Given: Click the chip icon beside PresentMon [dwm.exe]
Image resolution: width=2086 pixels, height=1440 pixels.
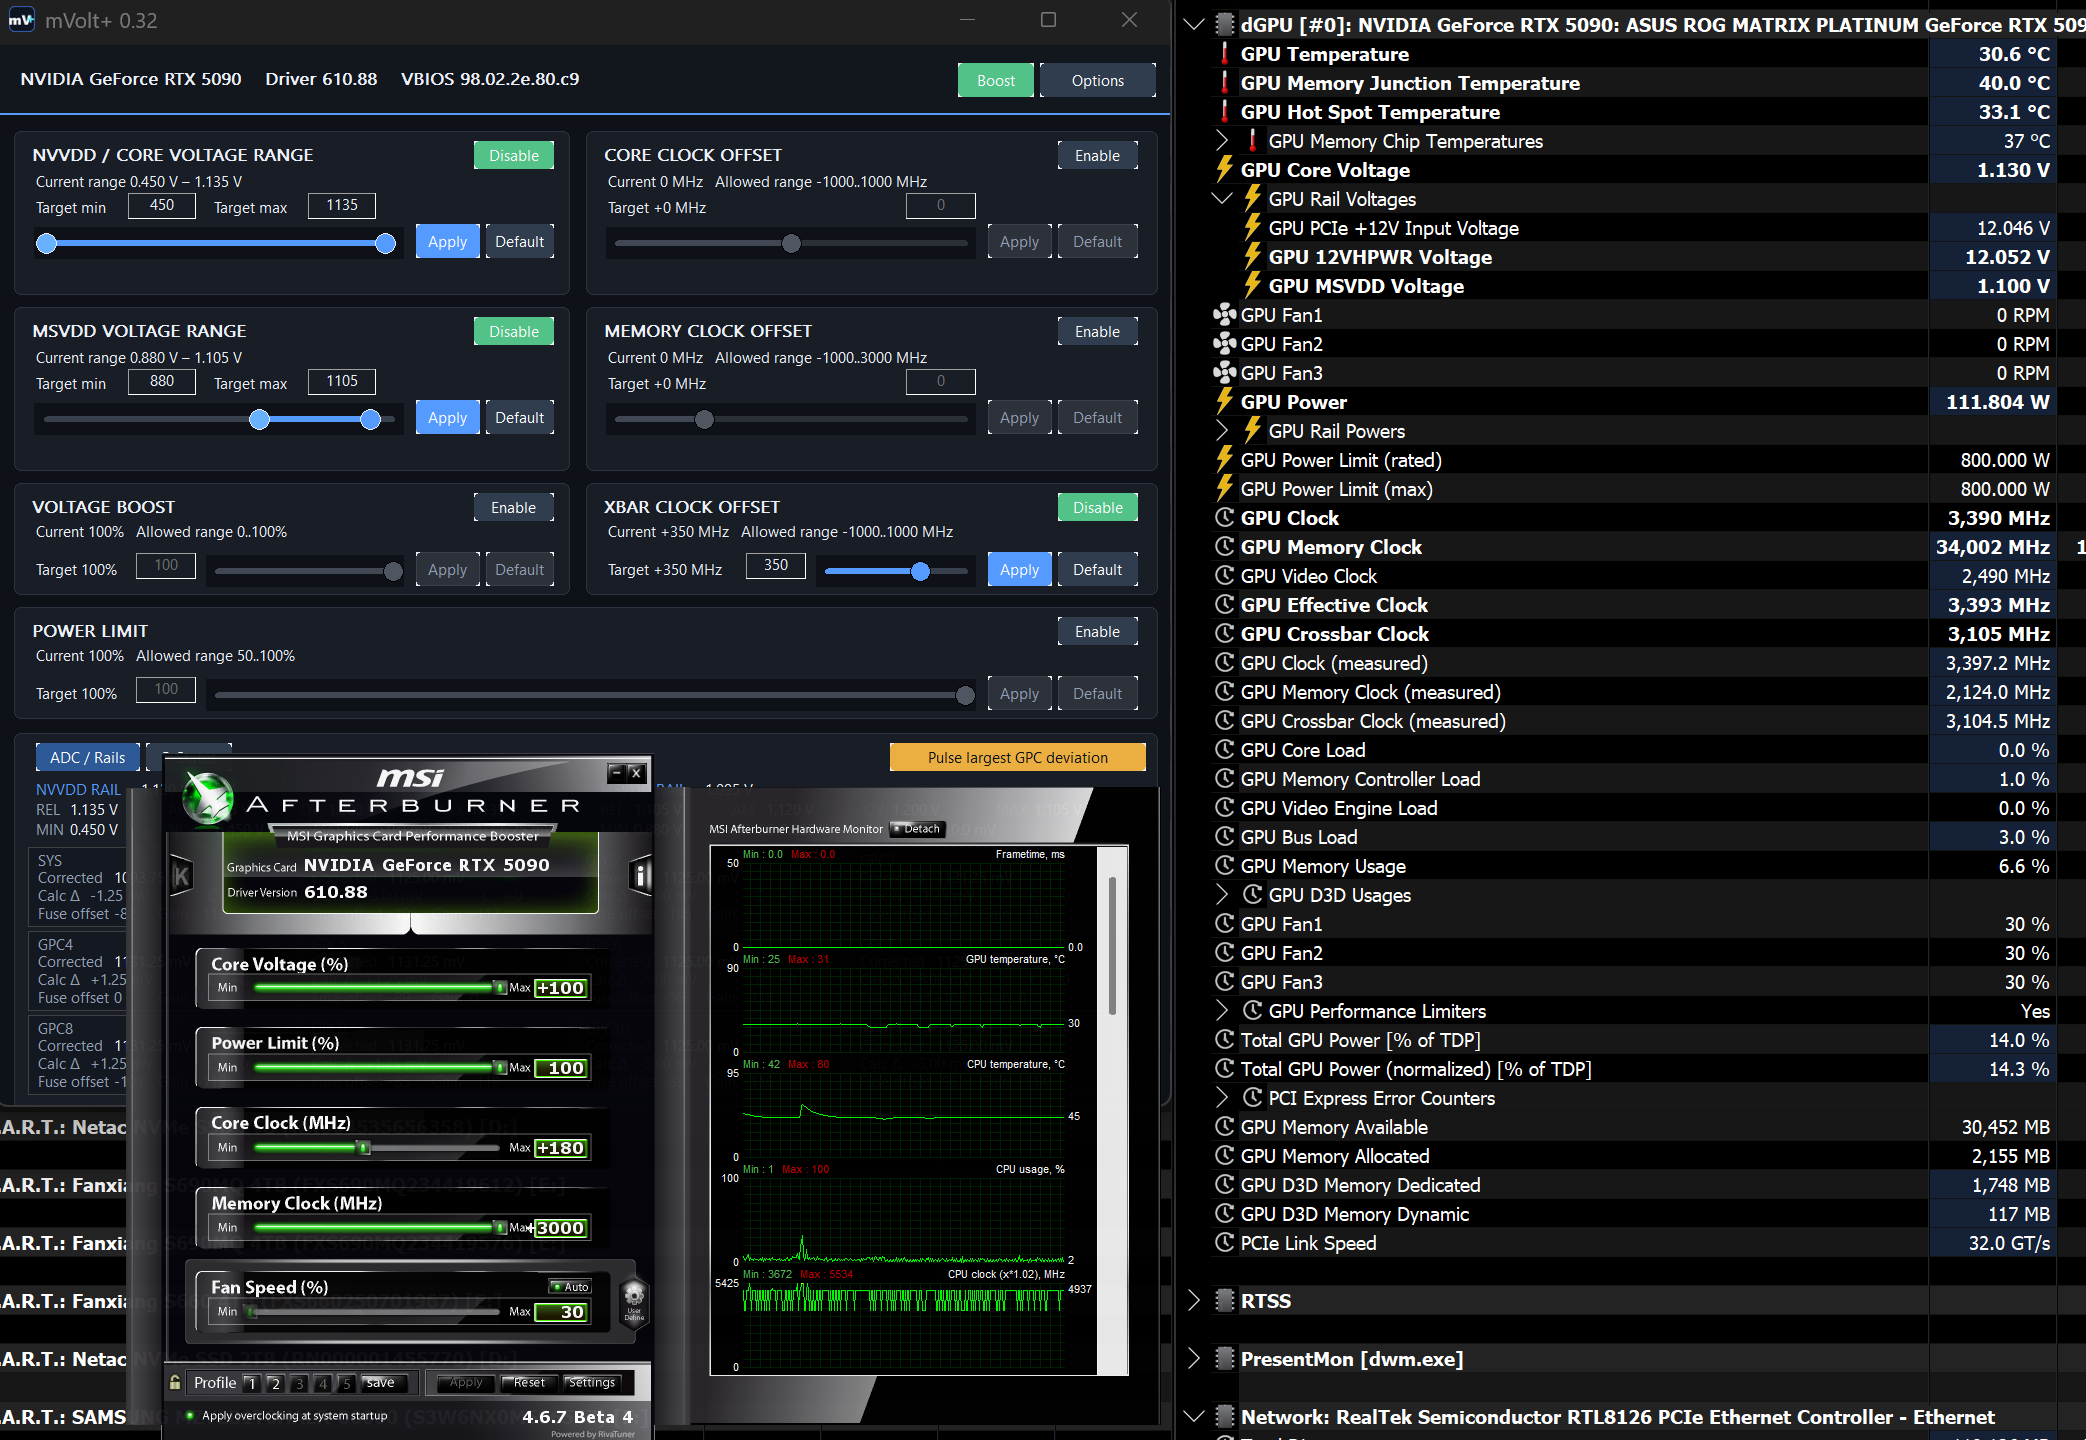Looking at the screenshot, I should pyautogui.click(x=1225, y=1359).
